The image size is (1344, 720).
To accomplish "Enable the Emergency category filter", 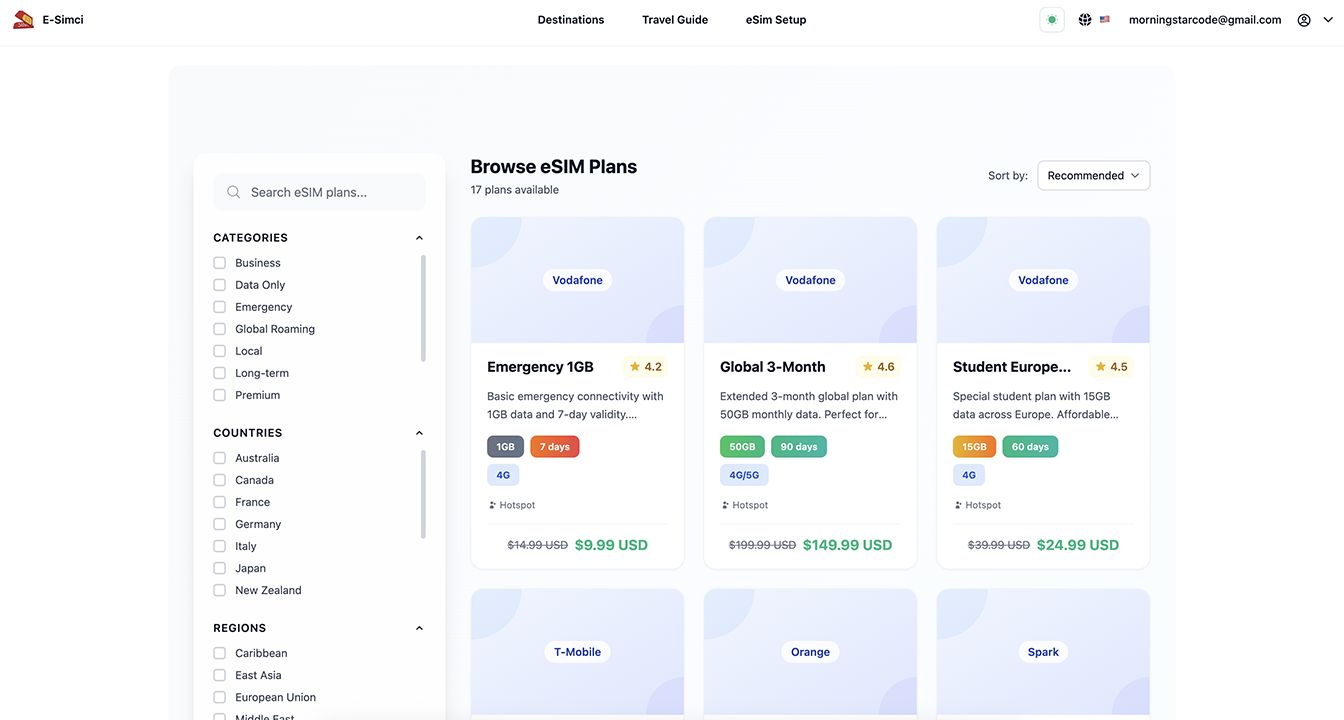I will click(x=220, y=307).
